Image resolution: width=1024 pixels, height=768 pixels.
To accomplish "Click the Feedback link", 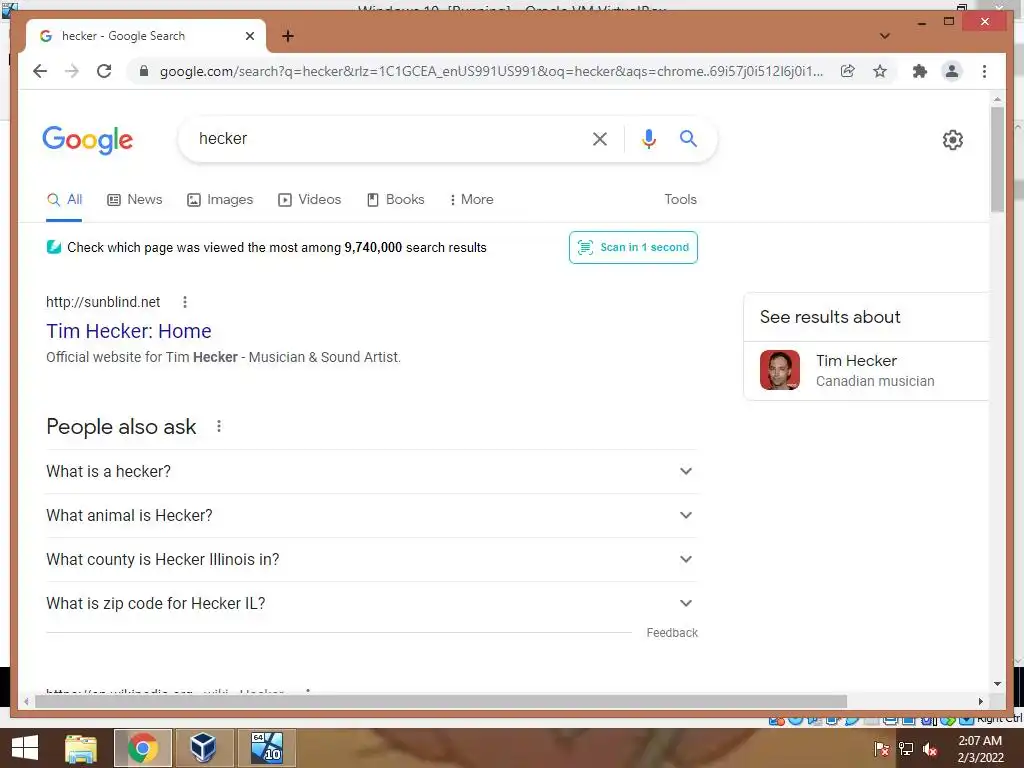I will [x=672, y=633].
